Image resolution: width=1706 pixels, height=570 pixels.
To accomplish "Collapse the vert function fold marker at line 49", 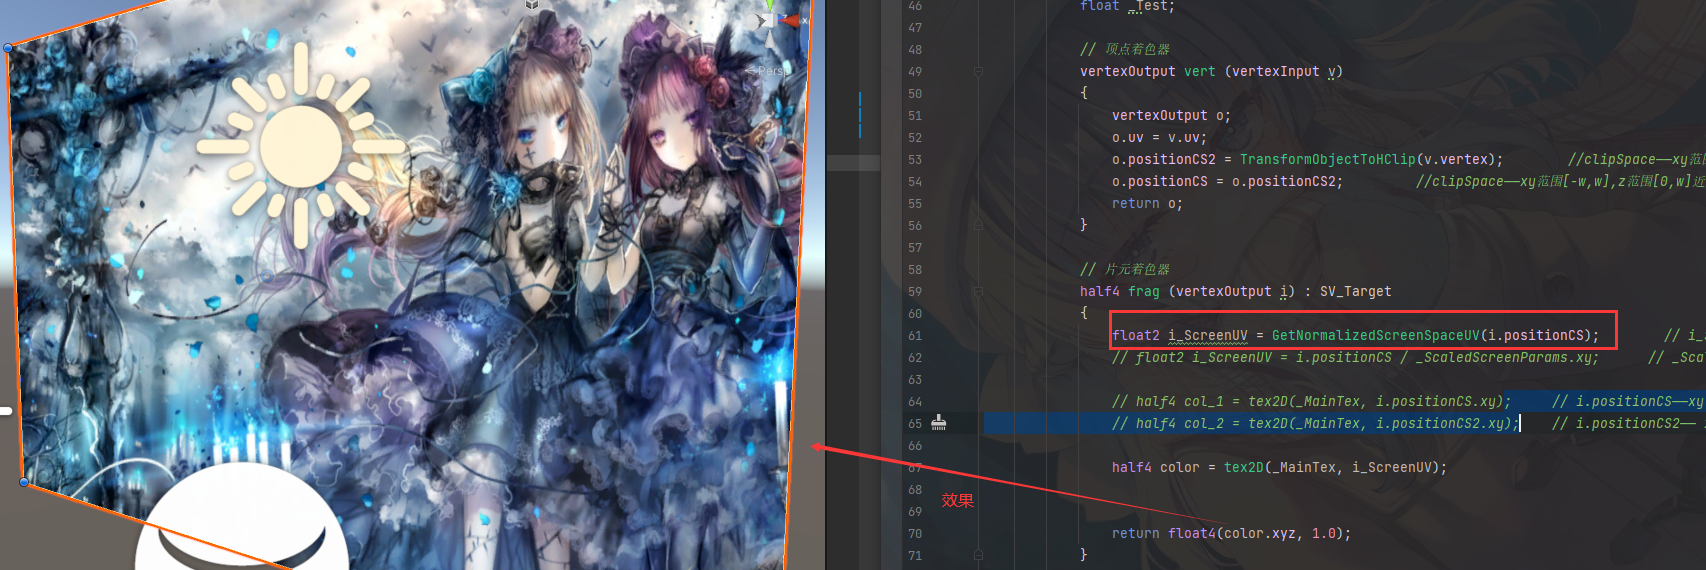I will (978, 71).
